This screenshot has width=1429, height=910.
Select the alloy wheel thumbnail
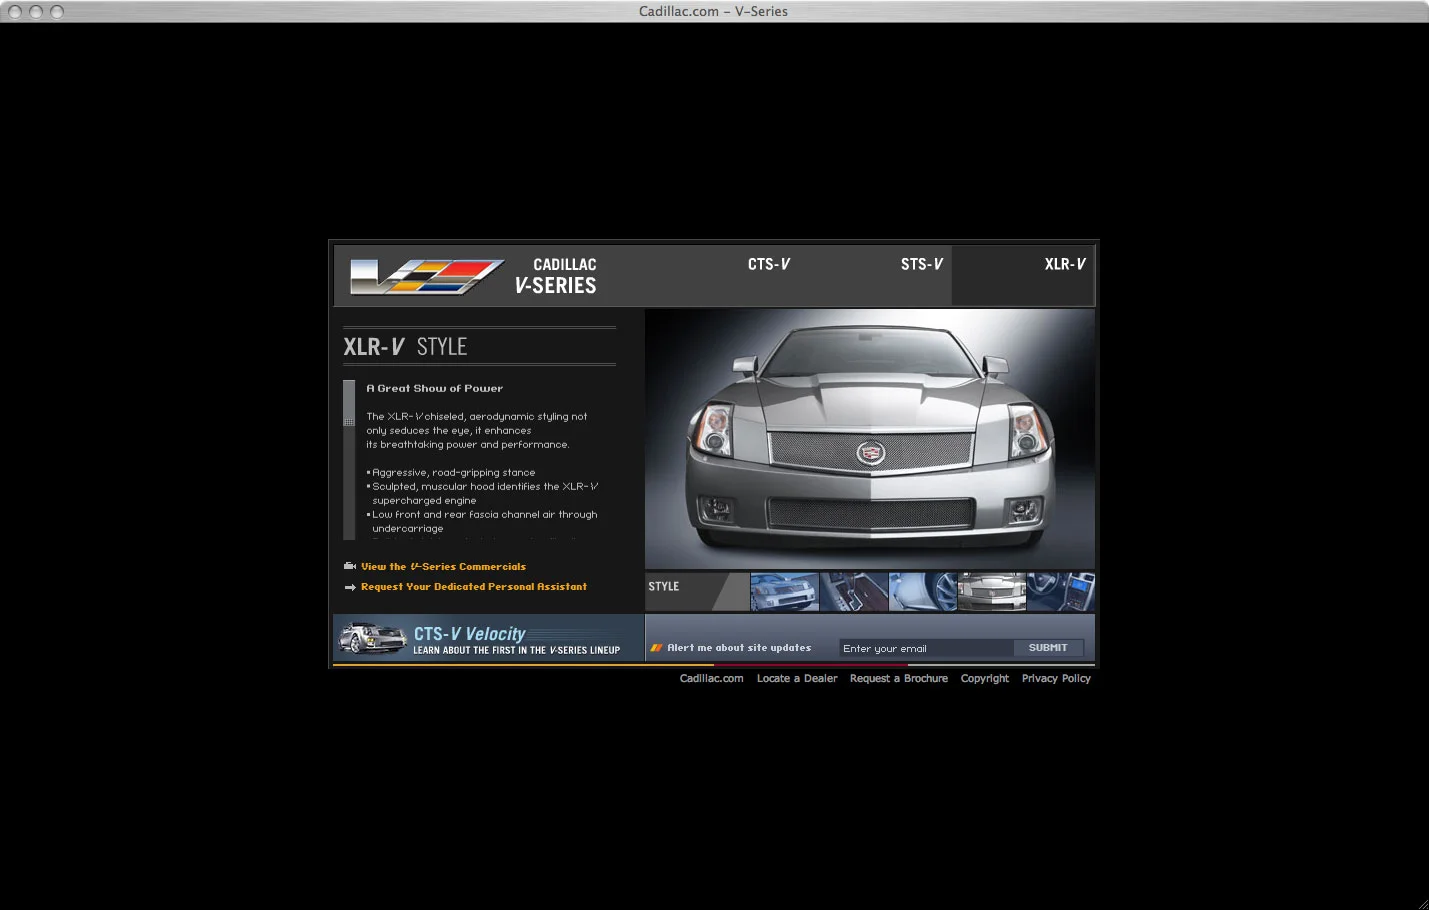923,592
